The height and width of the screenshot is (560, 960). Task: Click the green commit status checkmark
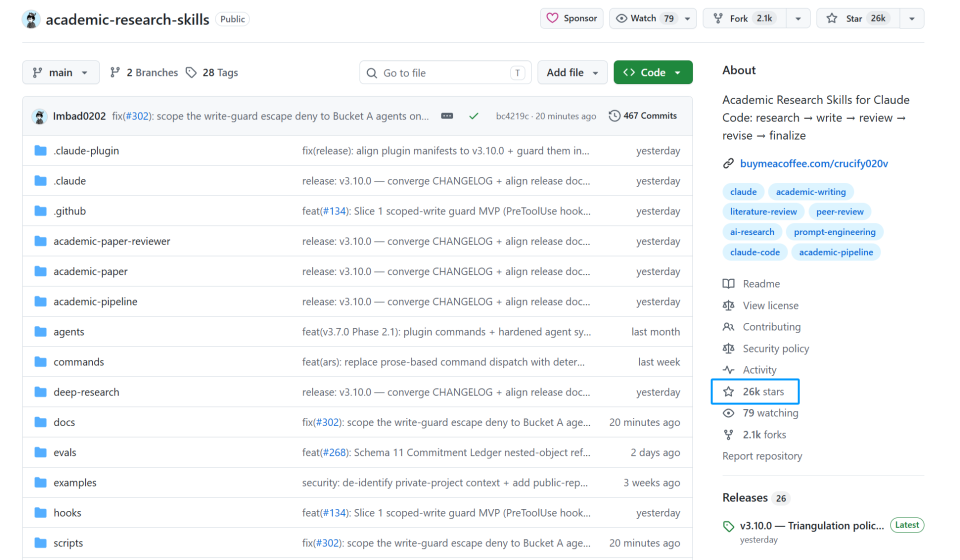[x=473, y=116]
